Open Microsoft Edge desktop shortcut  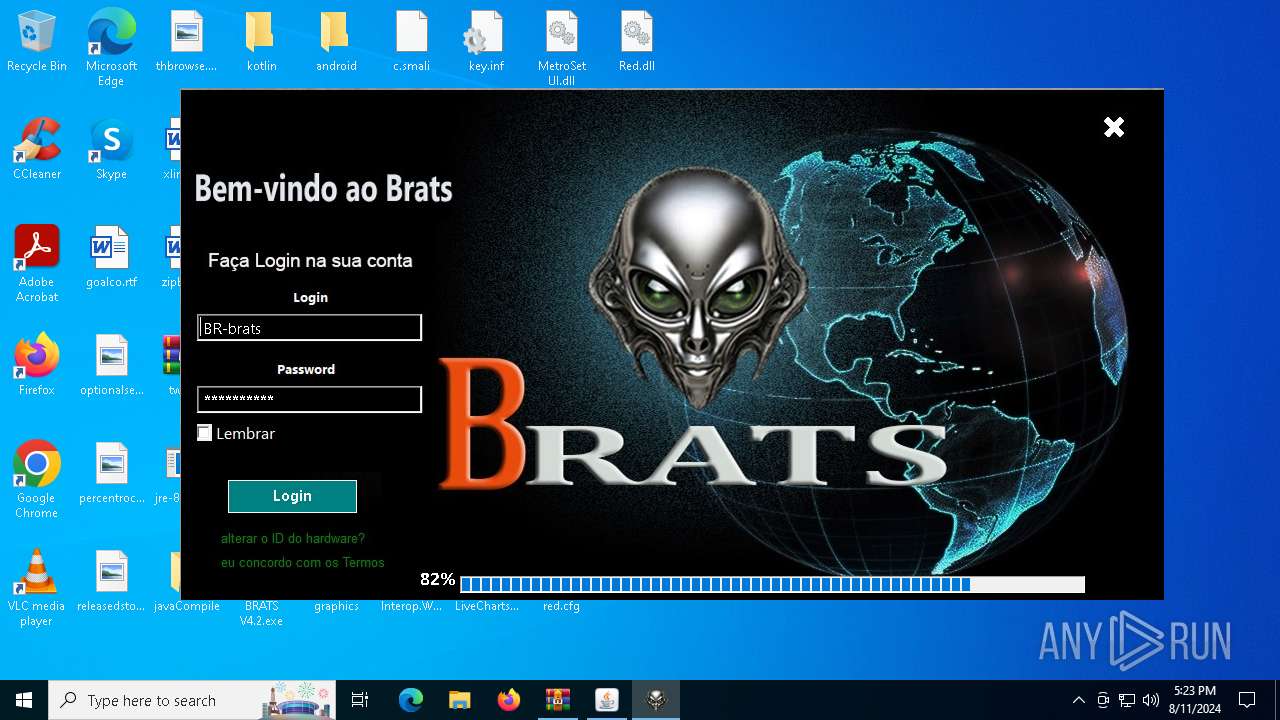[x=111, y=48]
